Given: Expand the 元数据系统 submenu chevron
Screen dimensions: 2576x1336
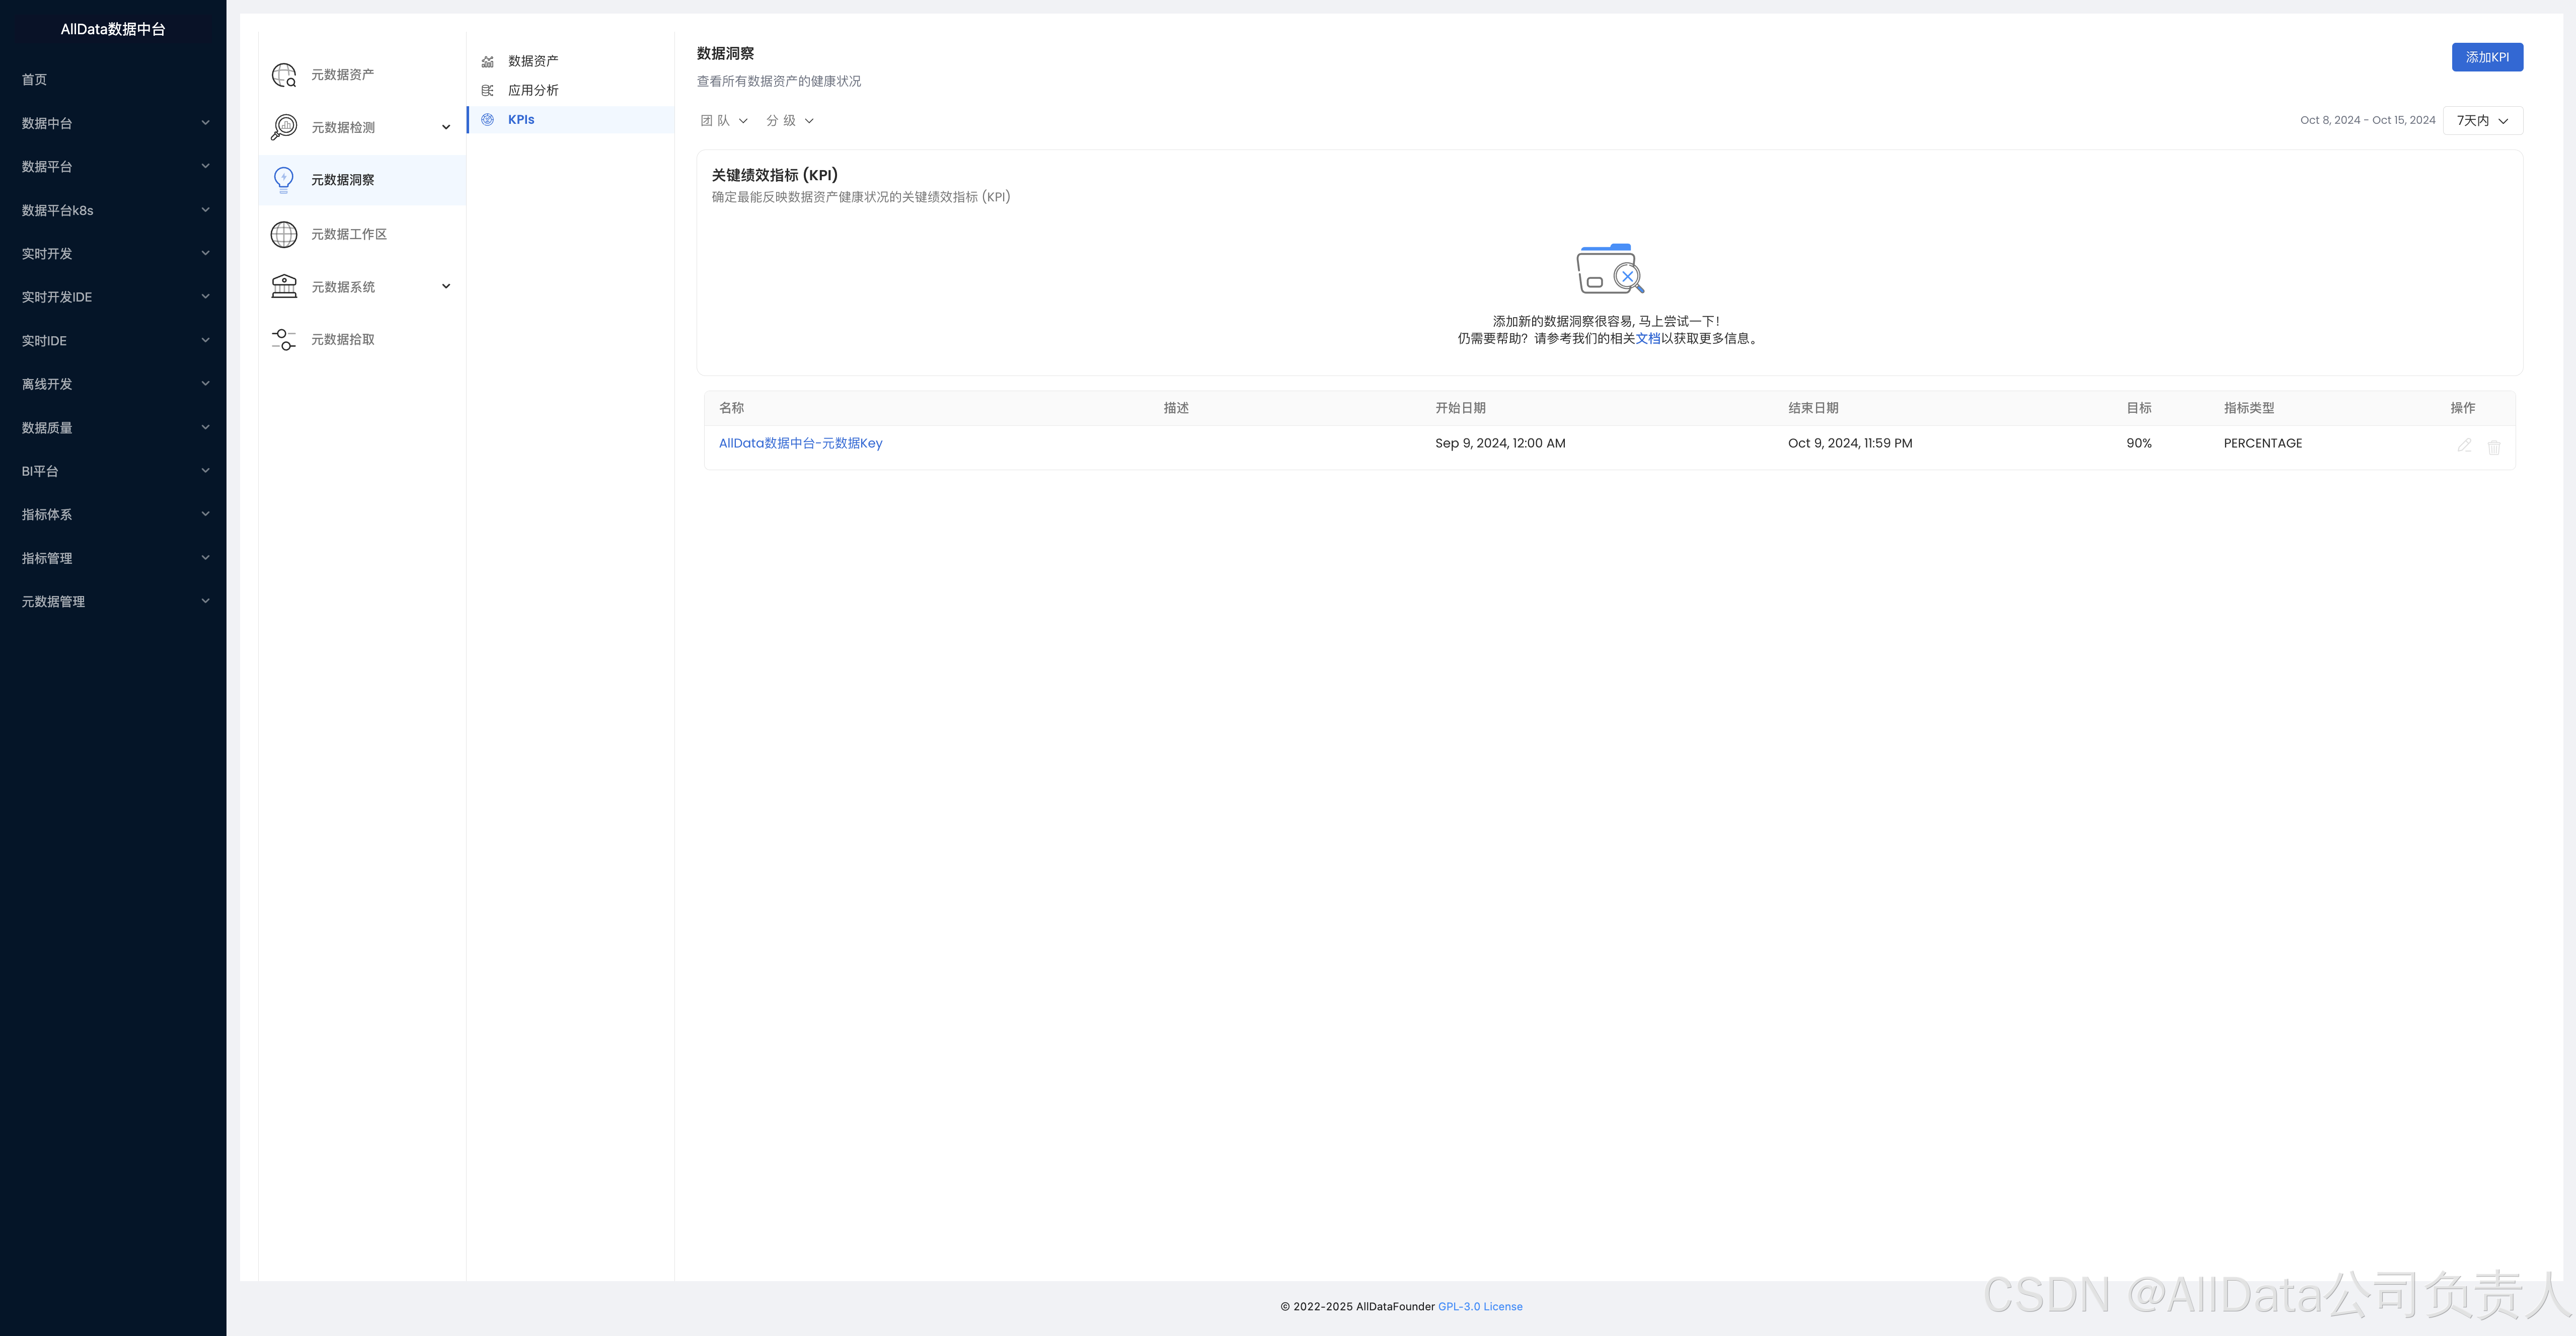Looking at the screenshot, I should point(446,287).
